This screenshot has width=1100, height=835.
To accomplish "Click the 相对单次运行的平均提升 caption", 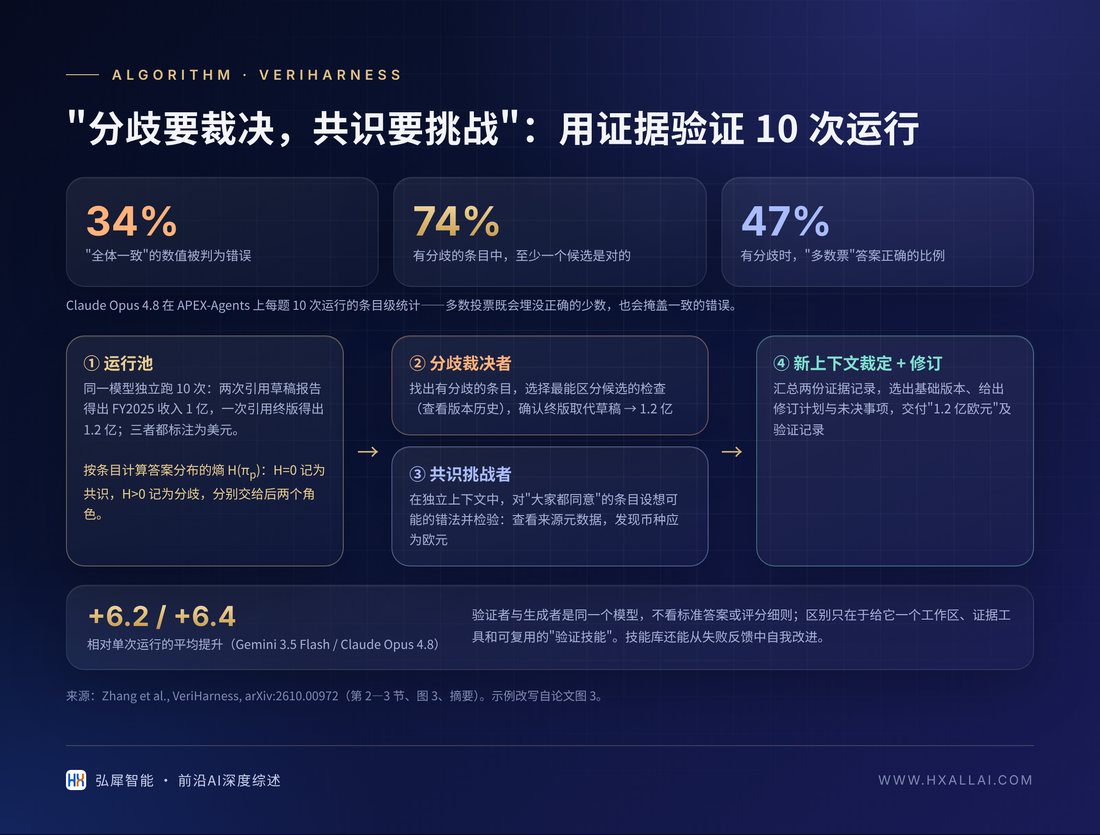I will pos(263,644).
